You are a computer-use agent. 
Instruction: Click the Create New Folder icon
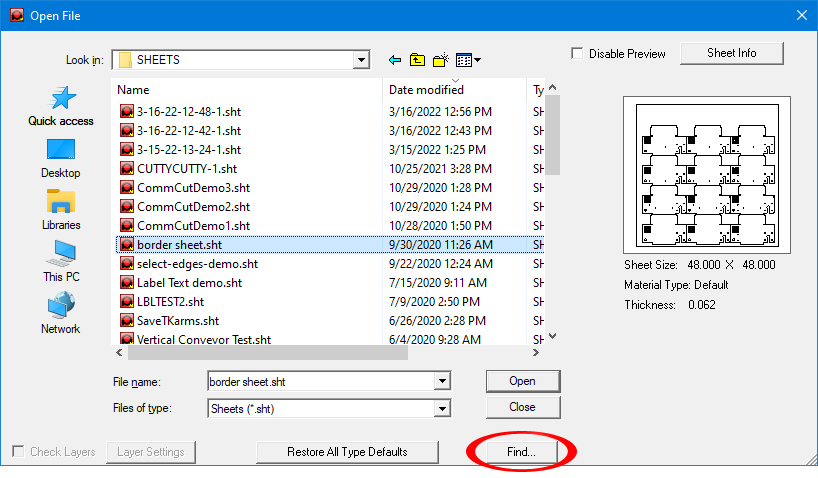tap(441, 60)
